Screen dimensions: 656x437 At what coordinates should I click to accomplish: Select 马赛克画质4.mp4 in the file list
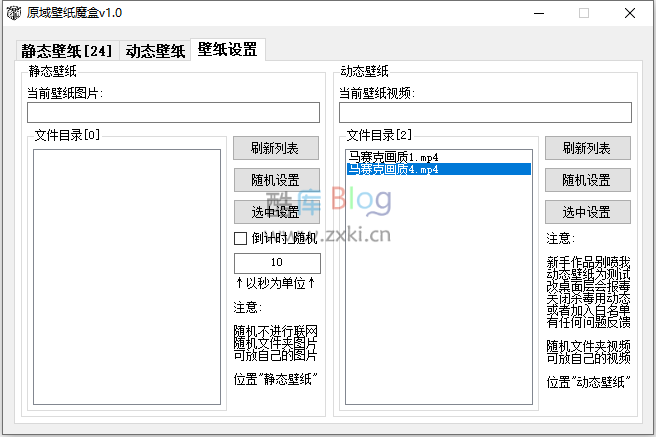pos(438,169)
